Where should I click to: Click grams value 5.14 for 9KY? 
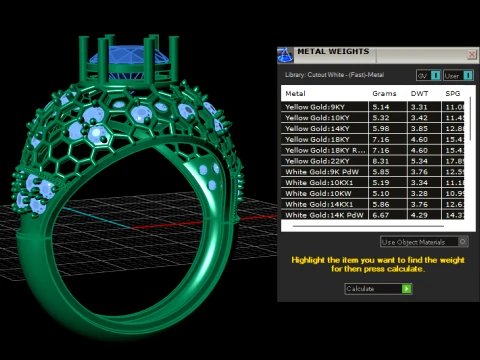(x=381, y=107)
